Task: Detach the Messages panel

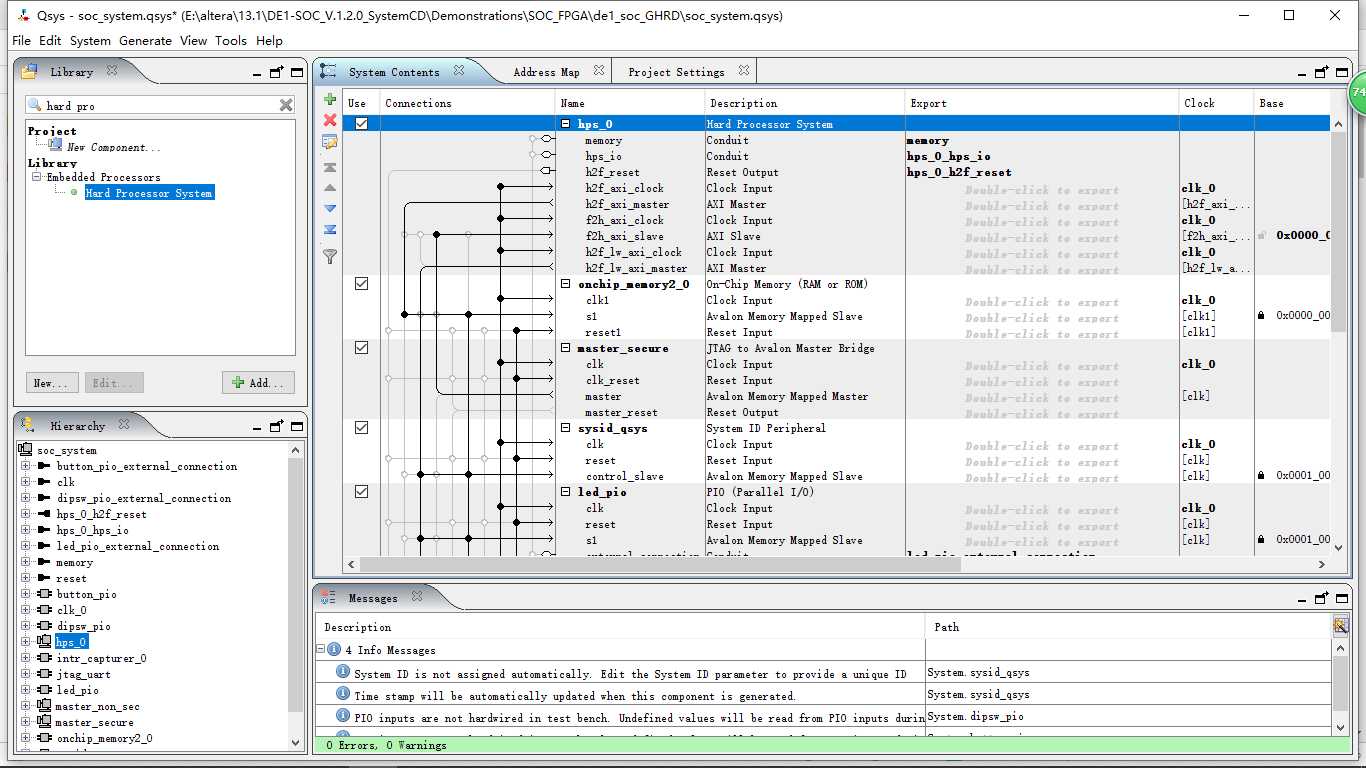Action: tap(1322, 598)
